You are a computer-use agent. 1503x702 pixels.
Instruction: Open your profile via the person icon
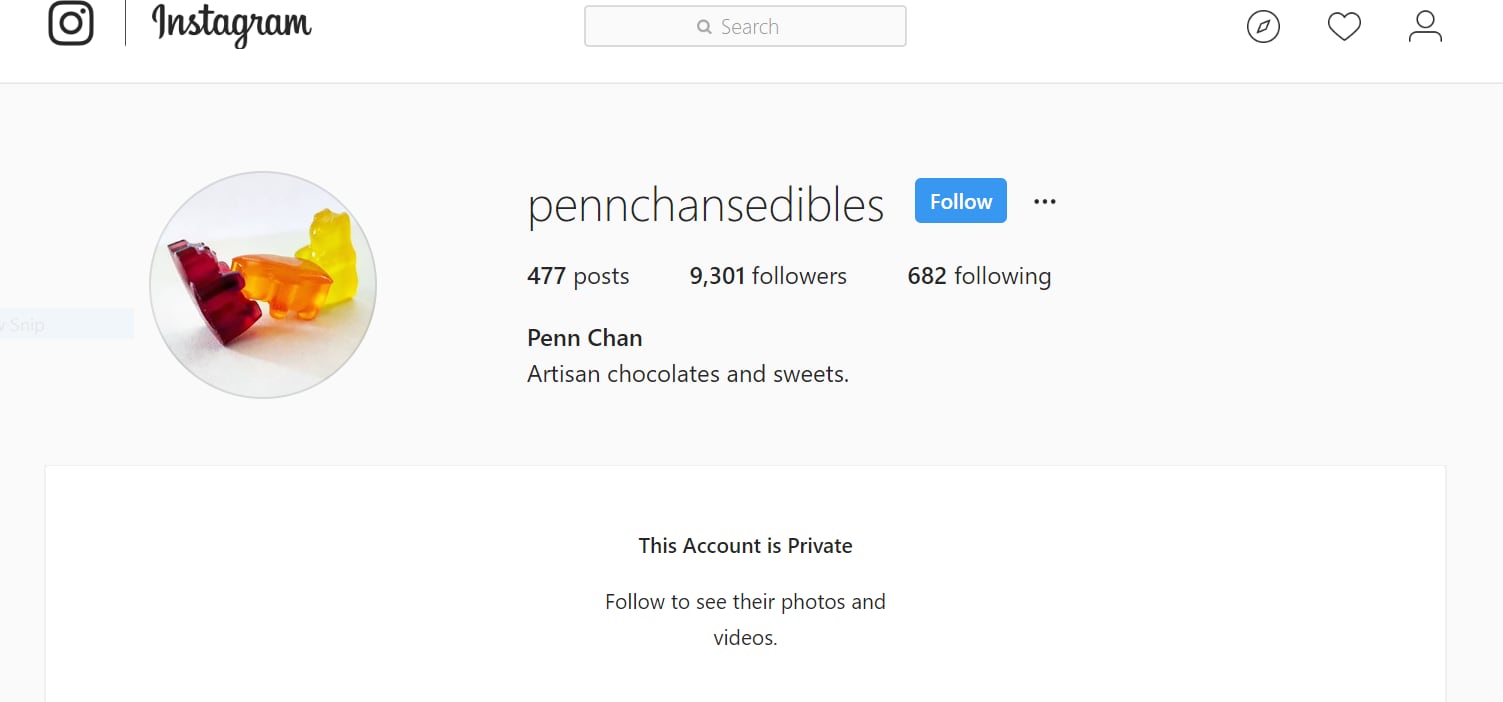[x=1424, y=27]
